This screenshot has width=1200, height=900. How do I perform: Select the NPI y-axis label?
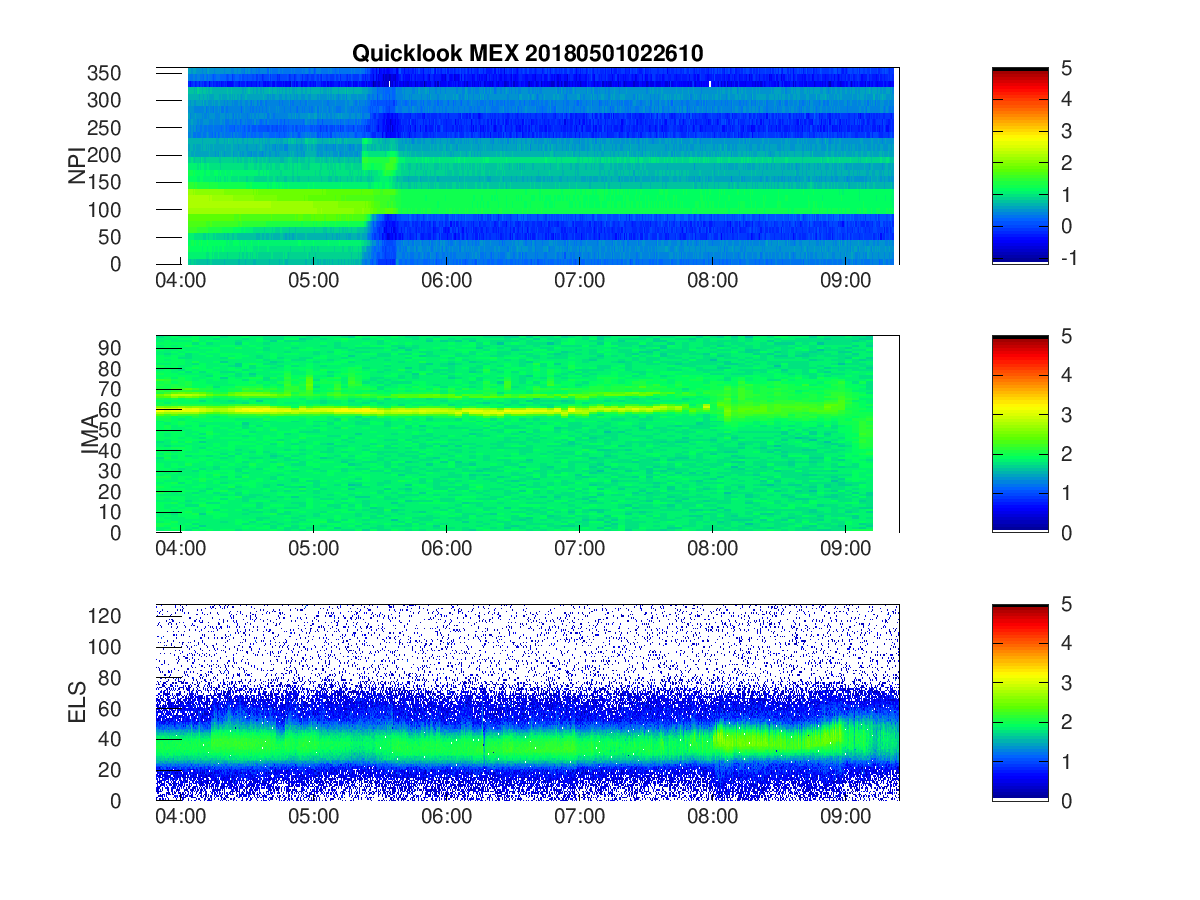coord(77,166)
